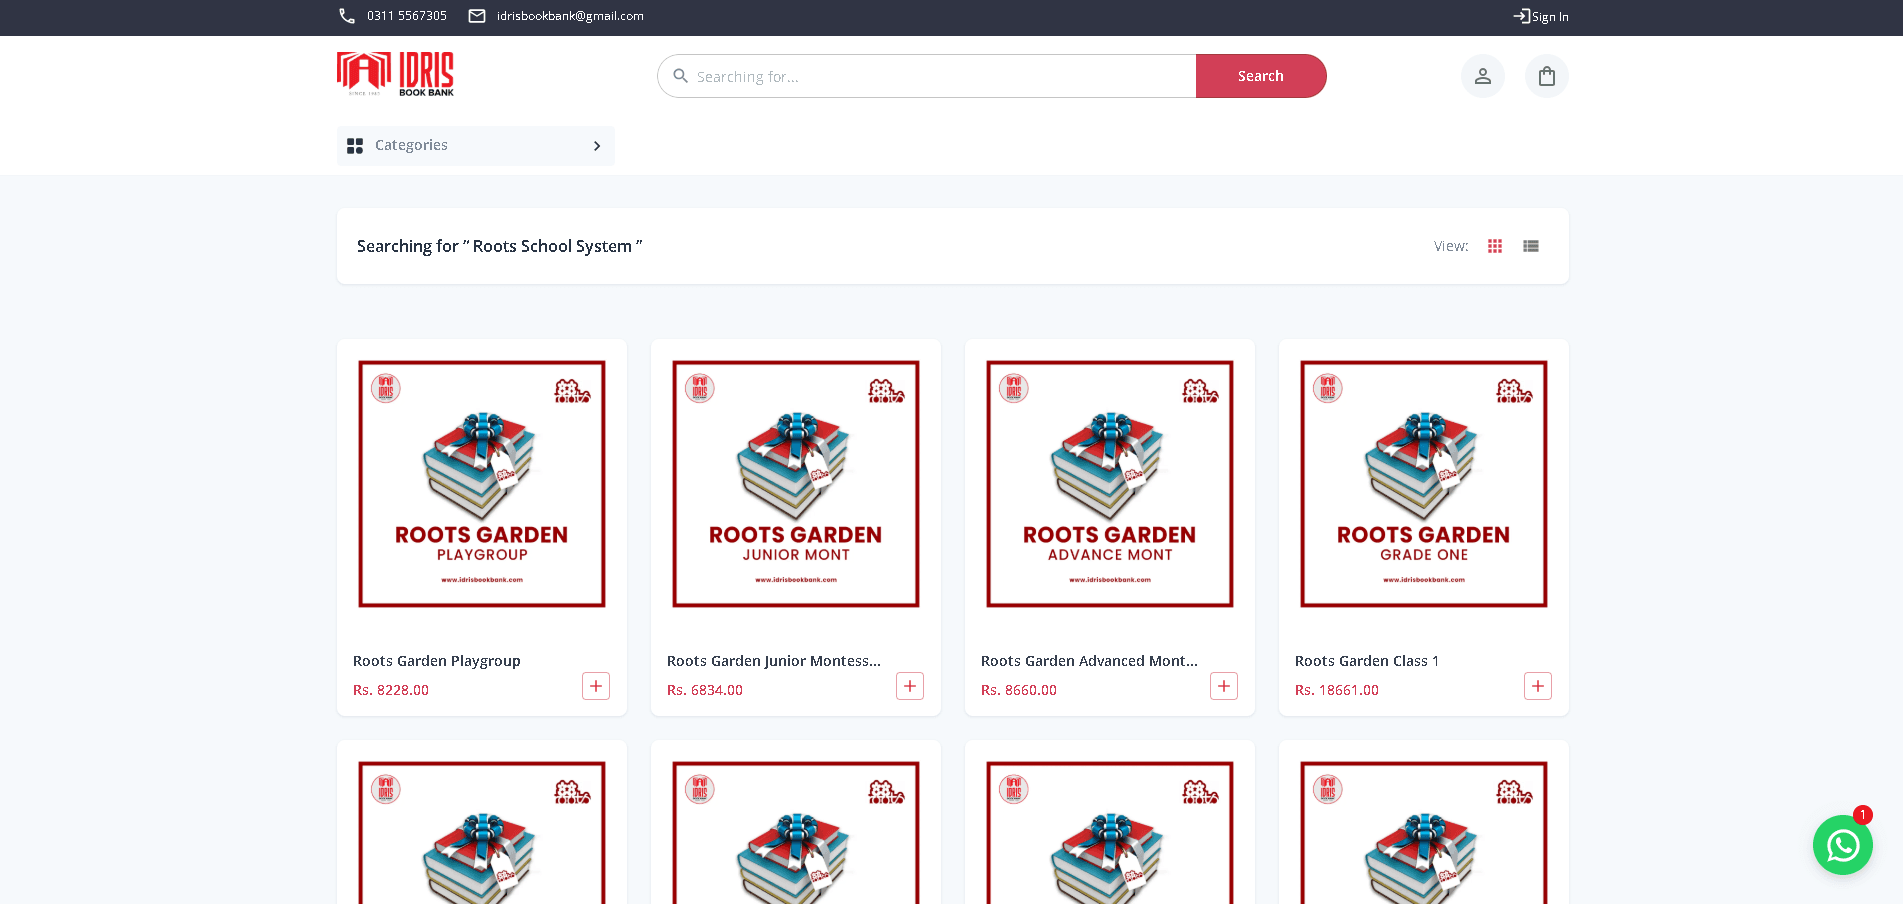The image size is (1903, 904).
Task: Expand the Categories dropdown
Action: [476, 146]
